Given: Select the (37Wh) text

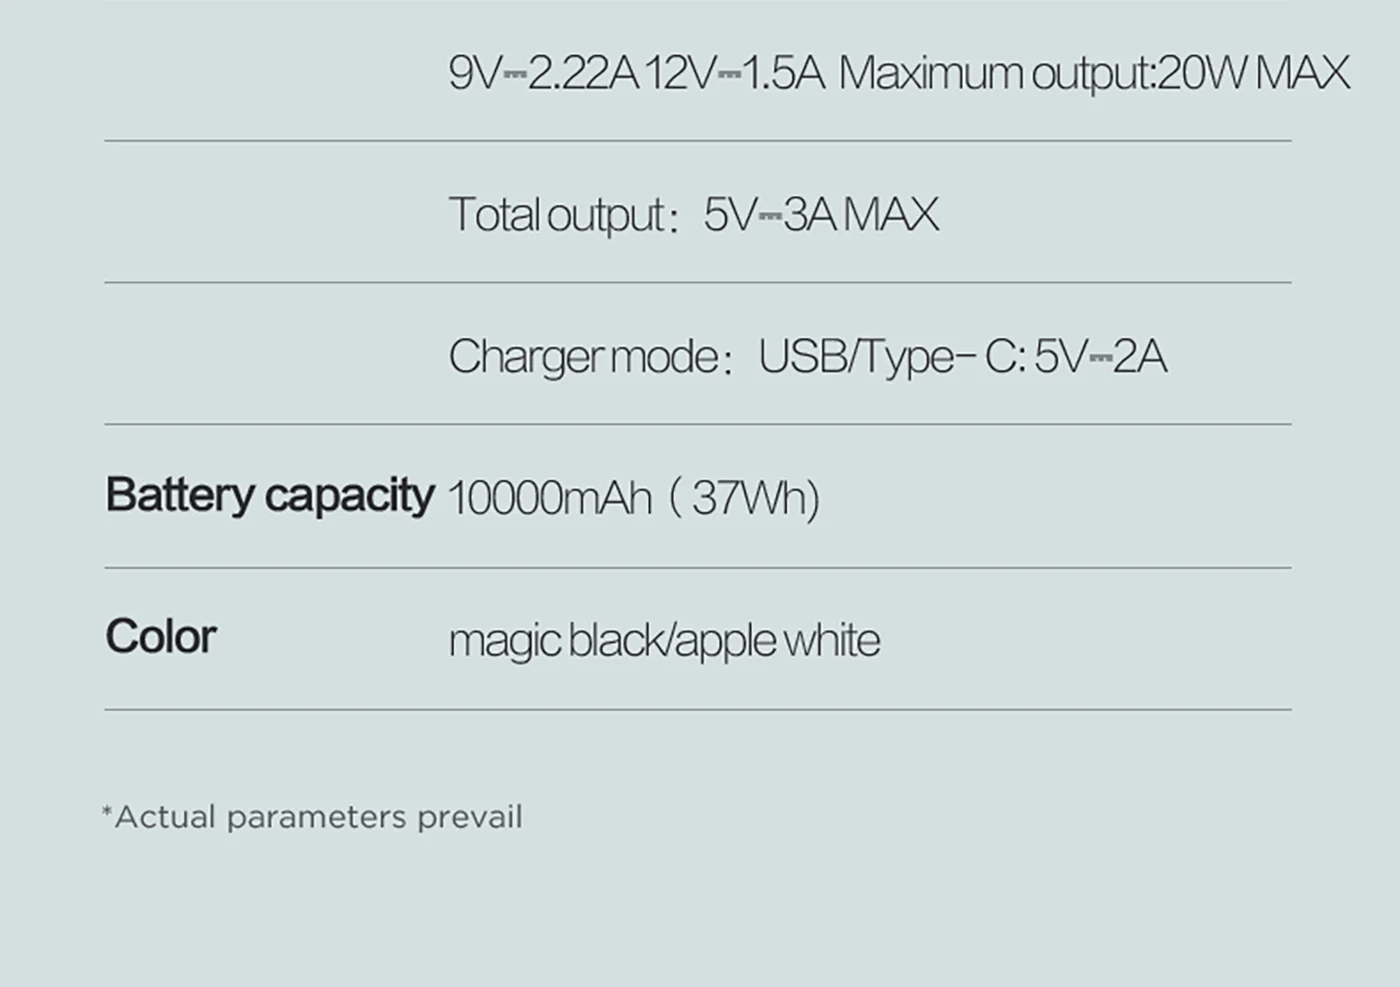Looking at the screenshot, I should (x=744, y=498).
